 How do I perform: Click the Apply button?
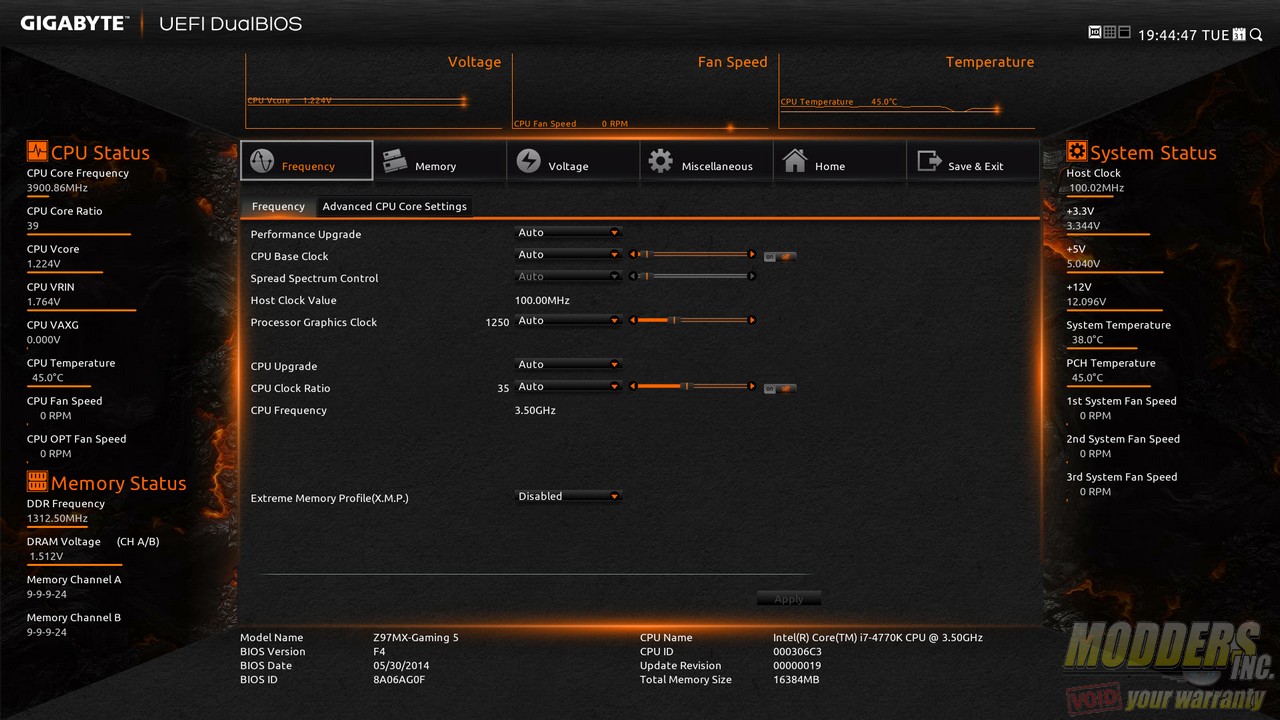pyautogui.click(x=789, y=599)
